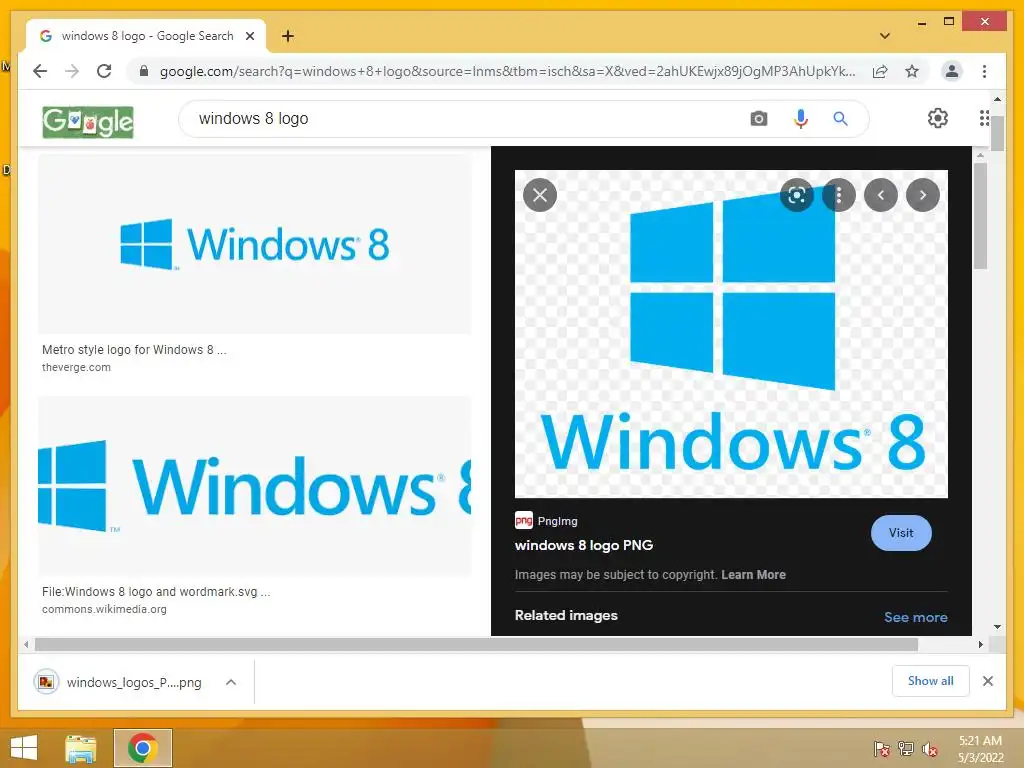Search by image with camera icon
1024x768 pixels.
(x=758, y=119)
